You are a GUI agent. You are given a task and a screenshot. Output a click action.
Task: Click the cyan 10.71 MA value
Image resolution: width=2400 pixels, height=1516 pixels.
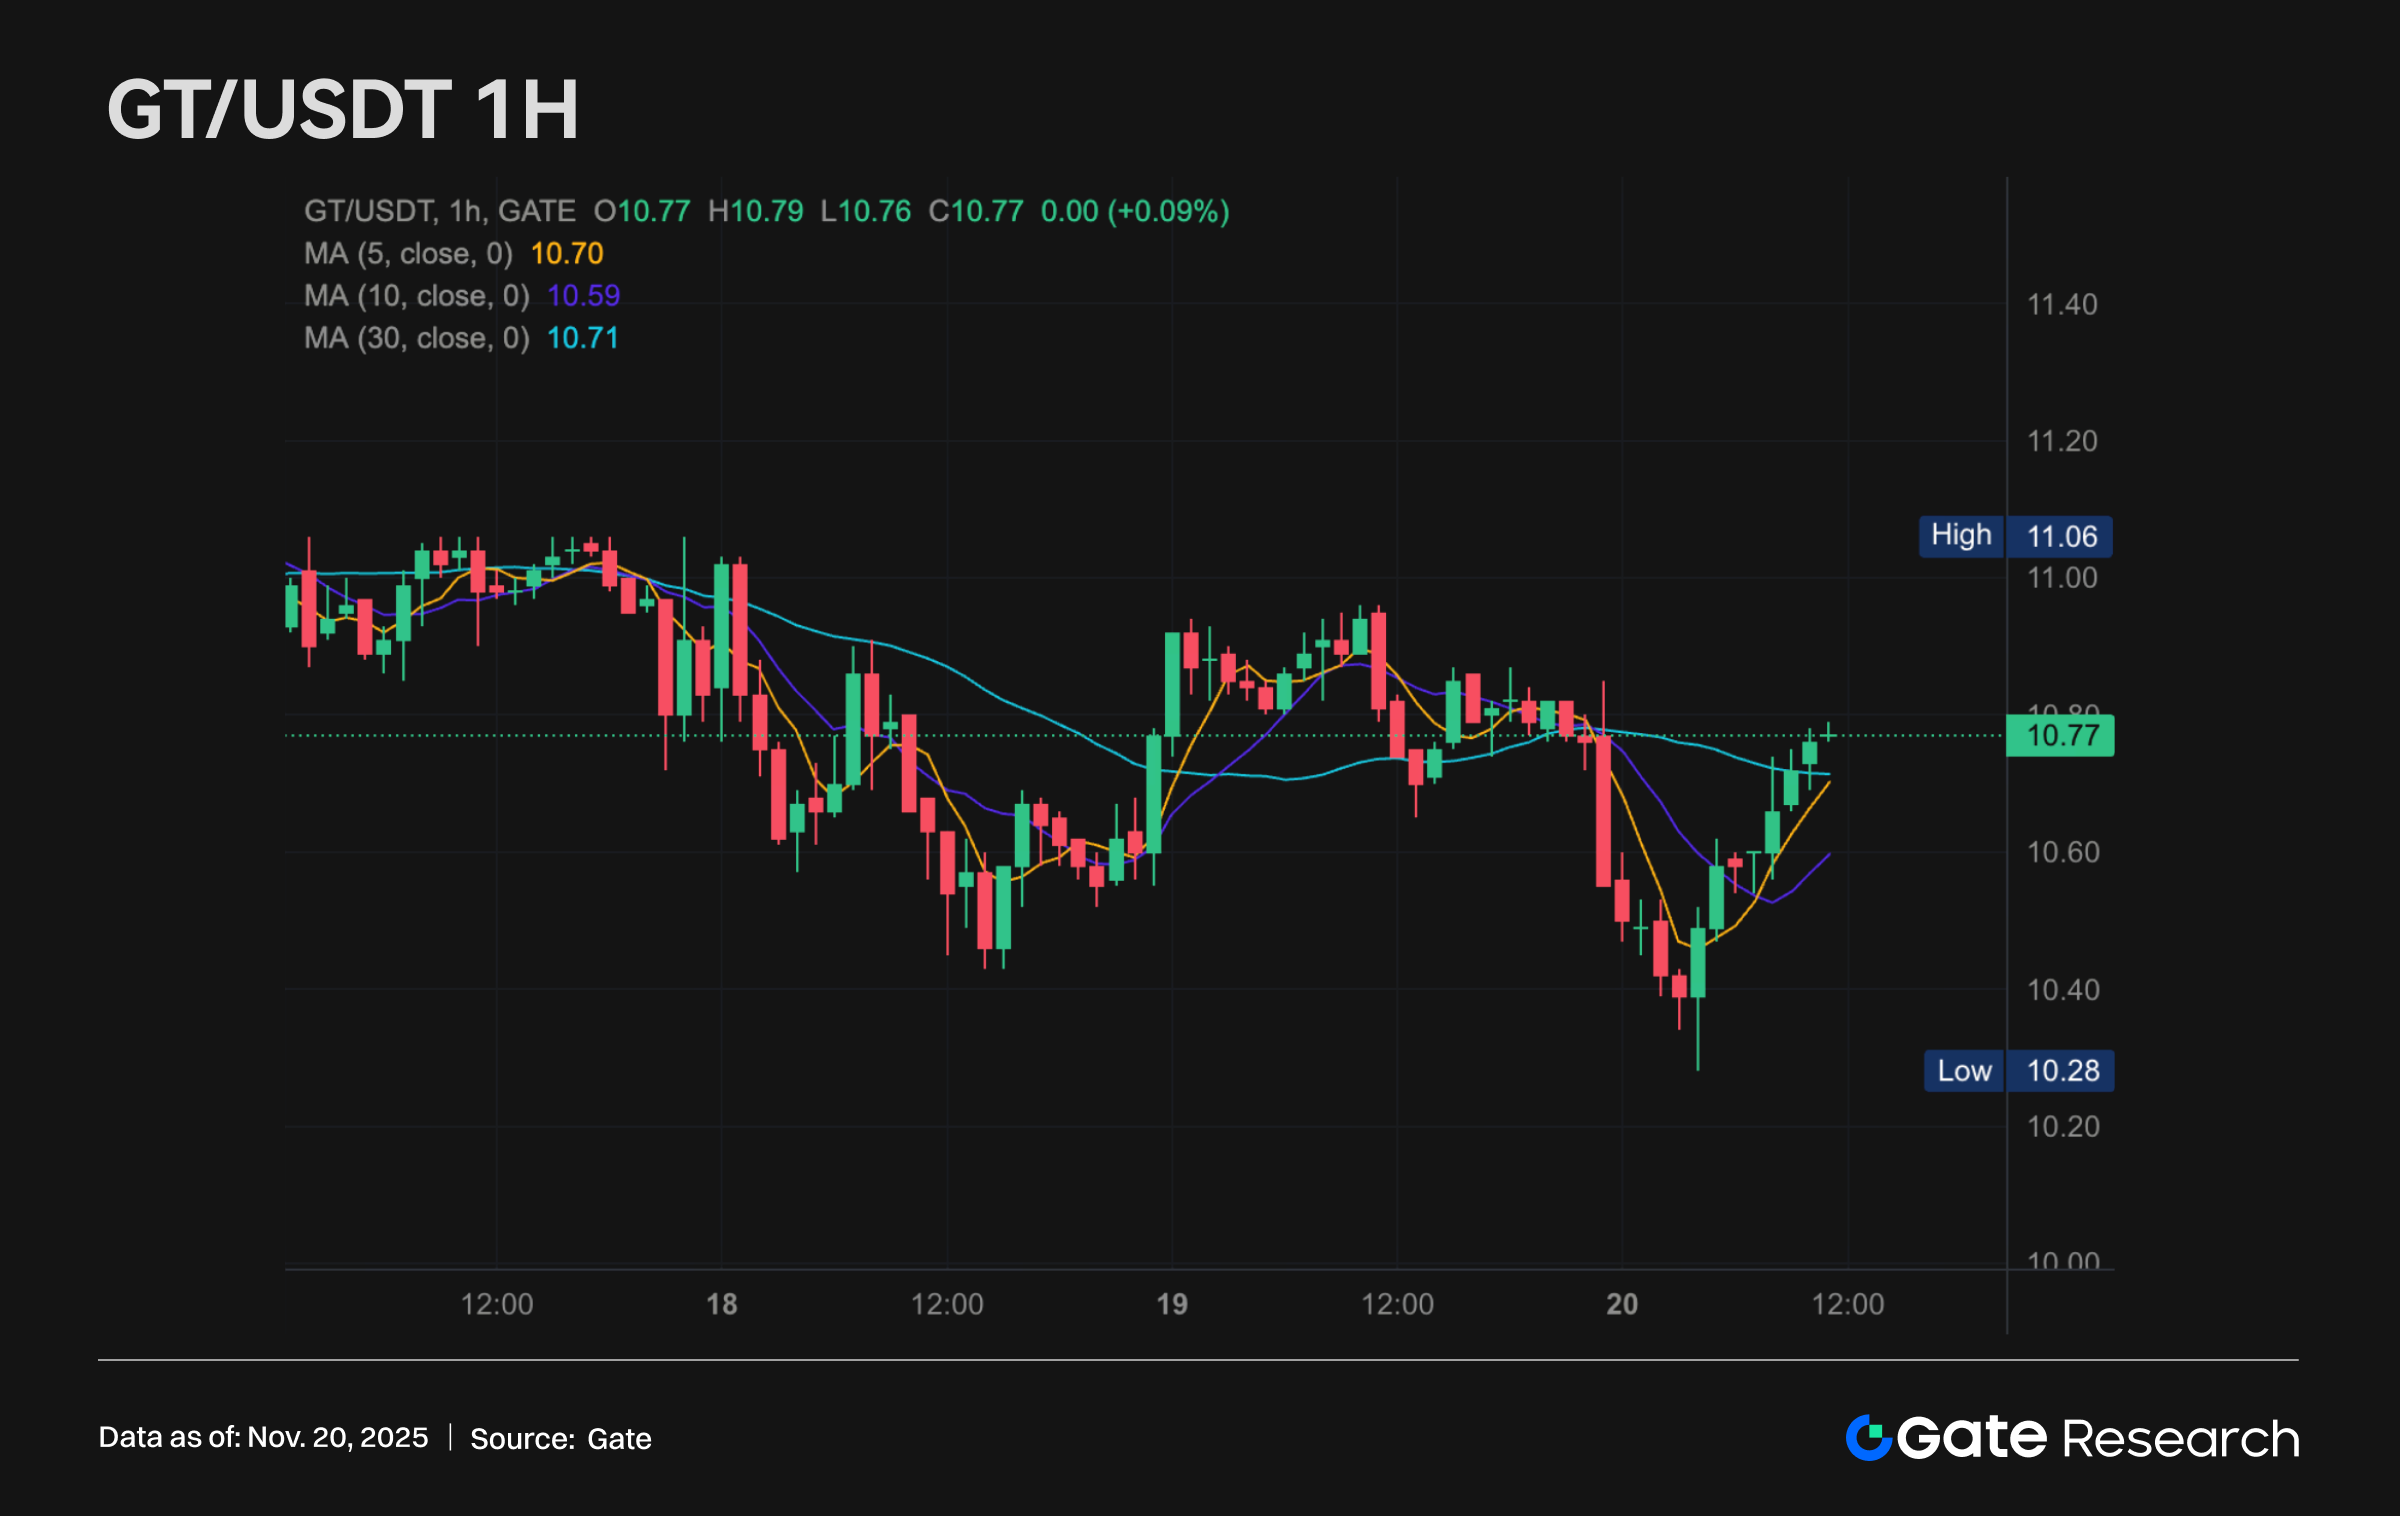point(583,338)
